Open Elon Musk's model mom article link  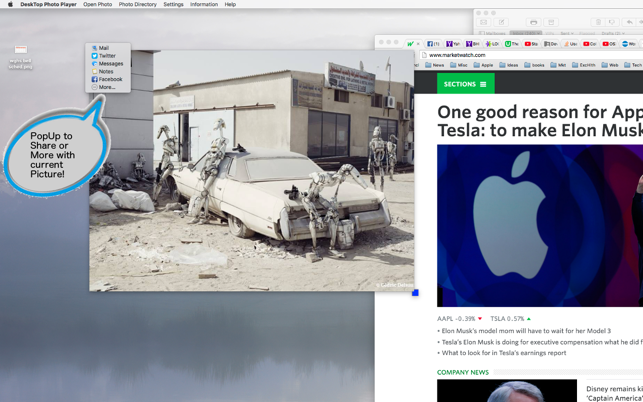click(x=525, y=331)
